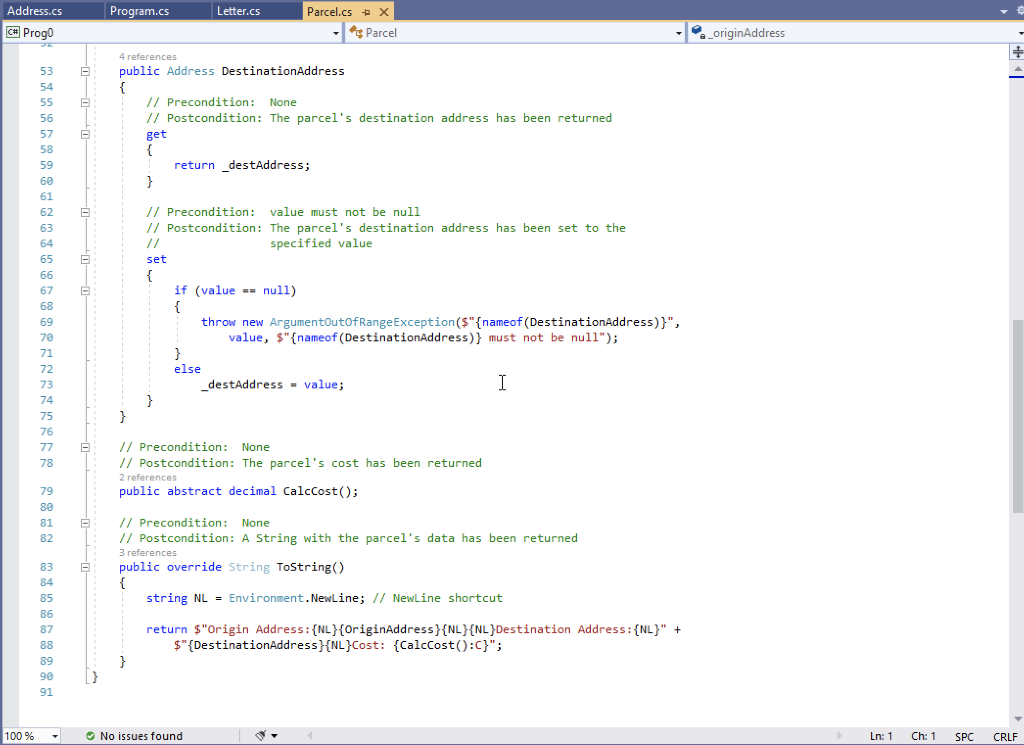Click the horizontal scrollbar left arrow

click(310, 736)
